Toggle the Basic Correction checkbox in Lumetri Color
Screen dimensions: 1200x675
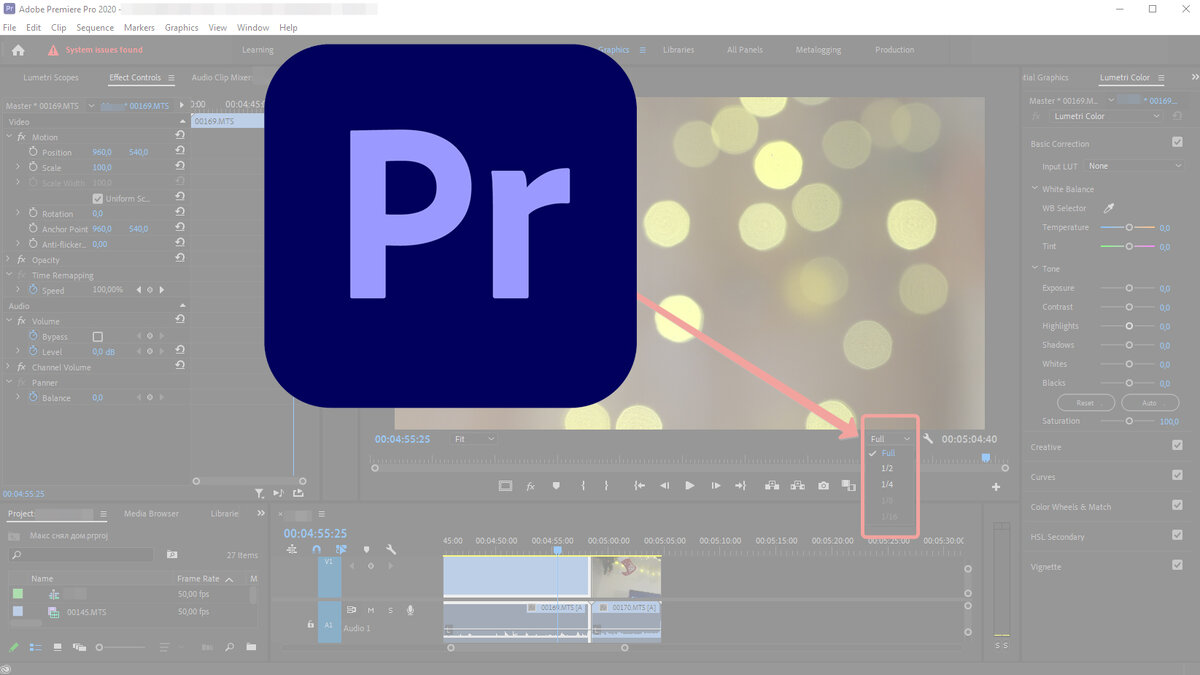coord(1177,143)
